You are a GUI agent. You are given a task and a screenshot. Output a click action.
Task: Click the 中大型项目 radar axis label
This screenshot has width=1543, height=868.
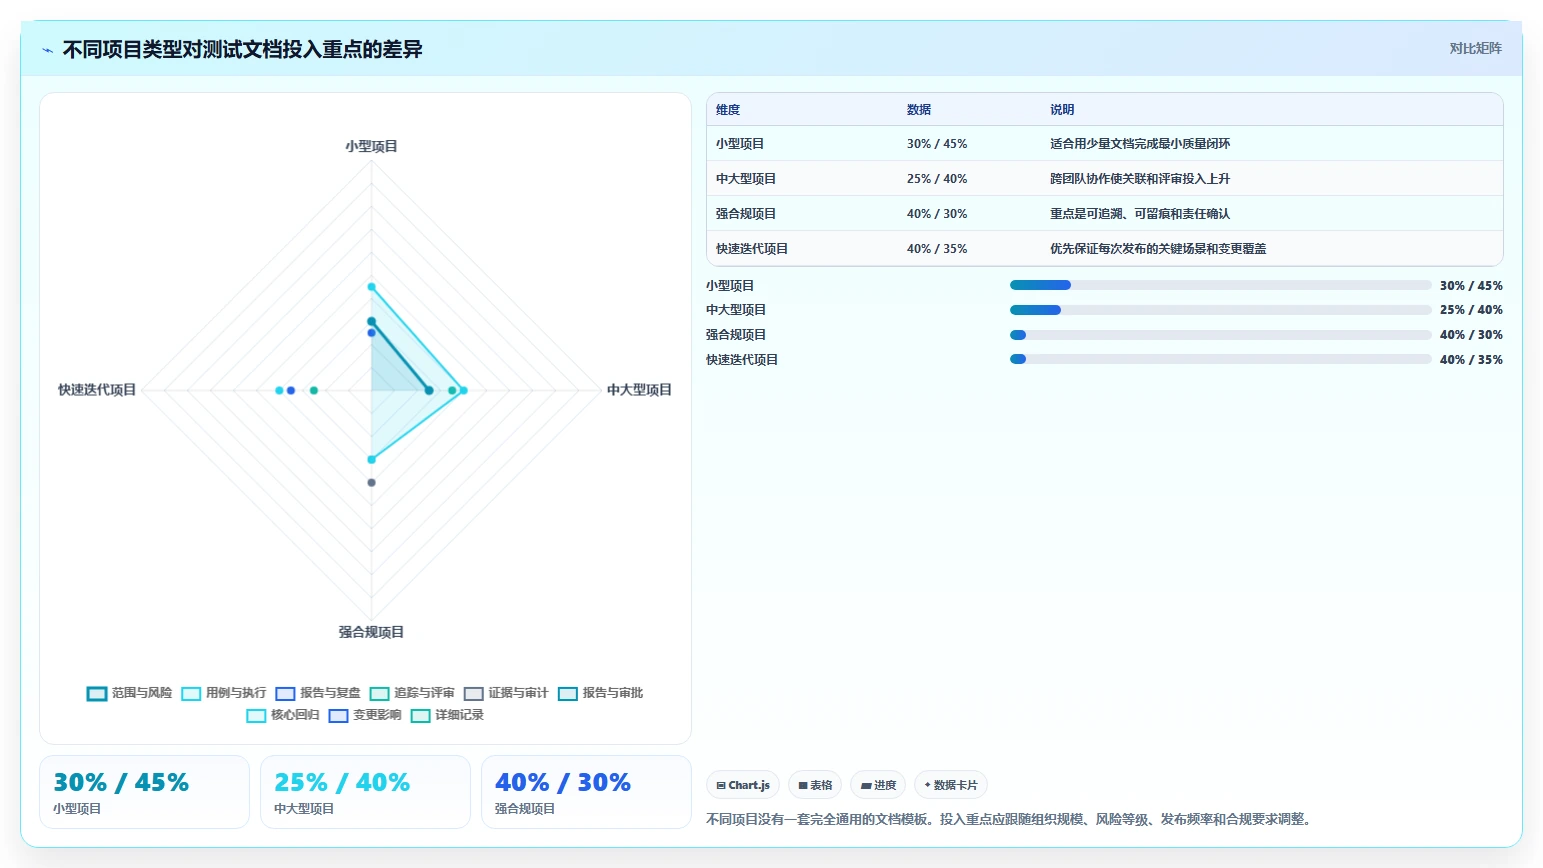tap(640, 390)
